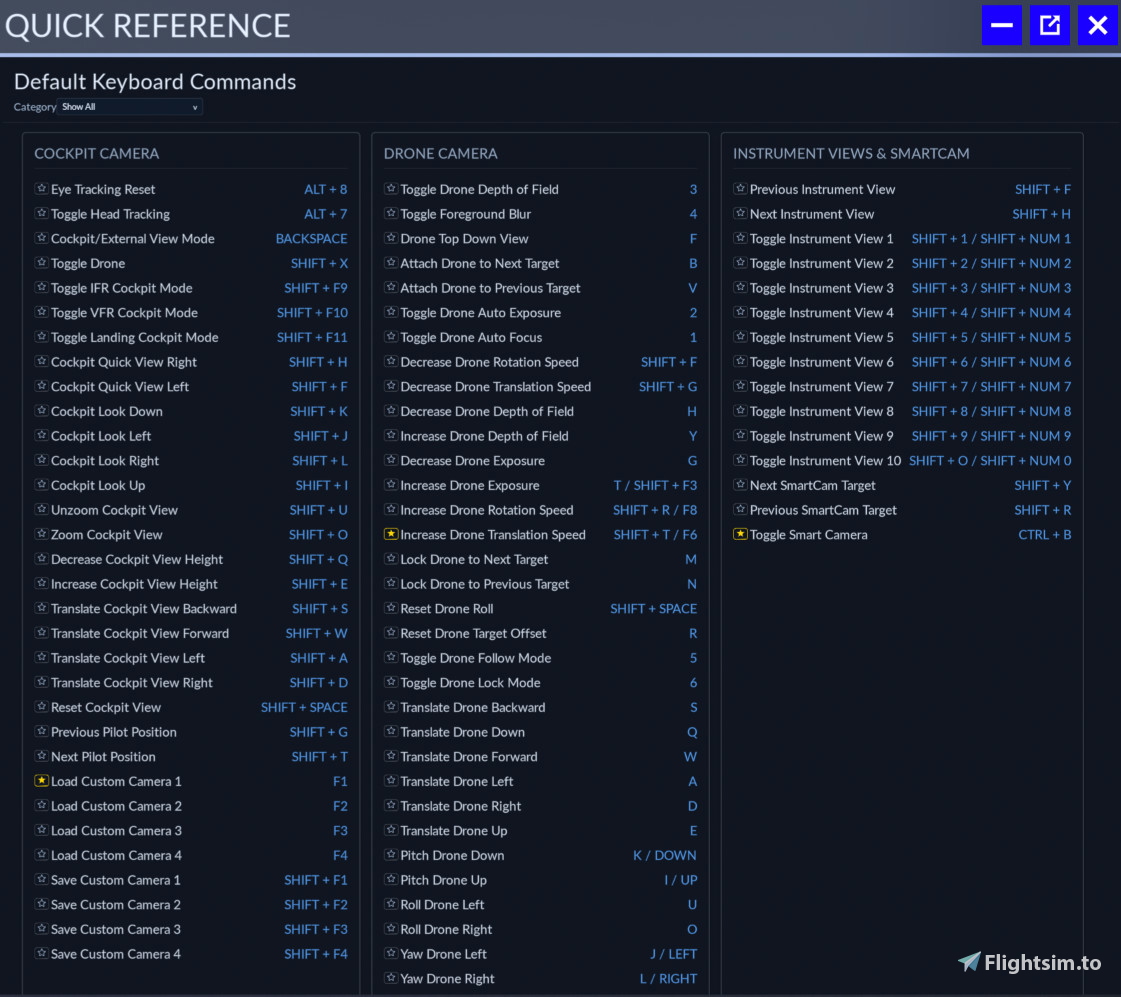Click the Cockpit Look Left label

point(101,436)
